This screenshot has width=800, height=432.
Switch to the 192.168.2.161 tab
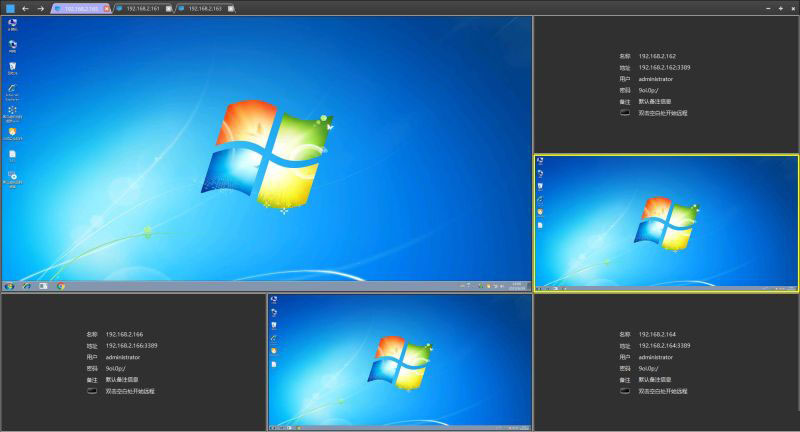click(x=143, y=8)
